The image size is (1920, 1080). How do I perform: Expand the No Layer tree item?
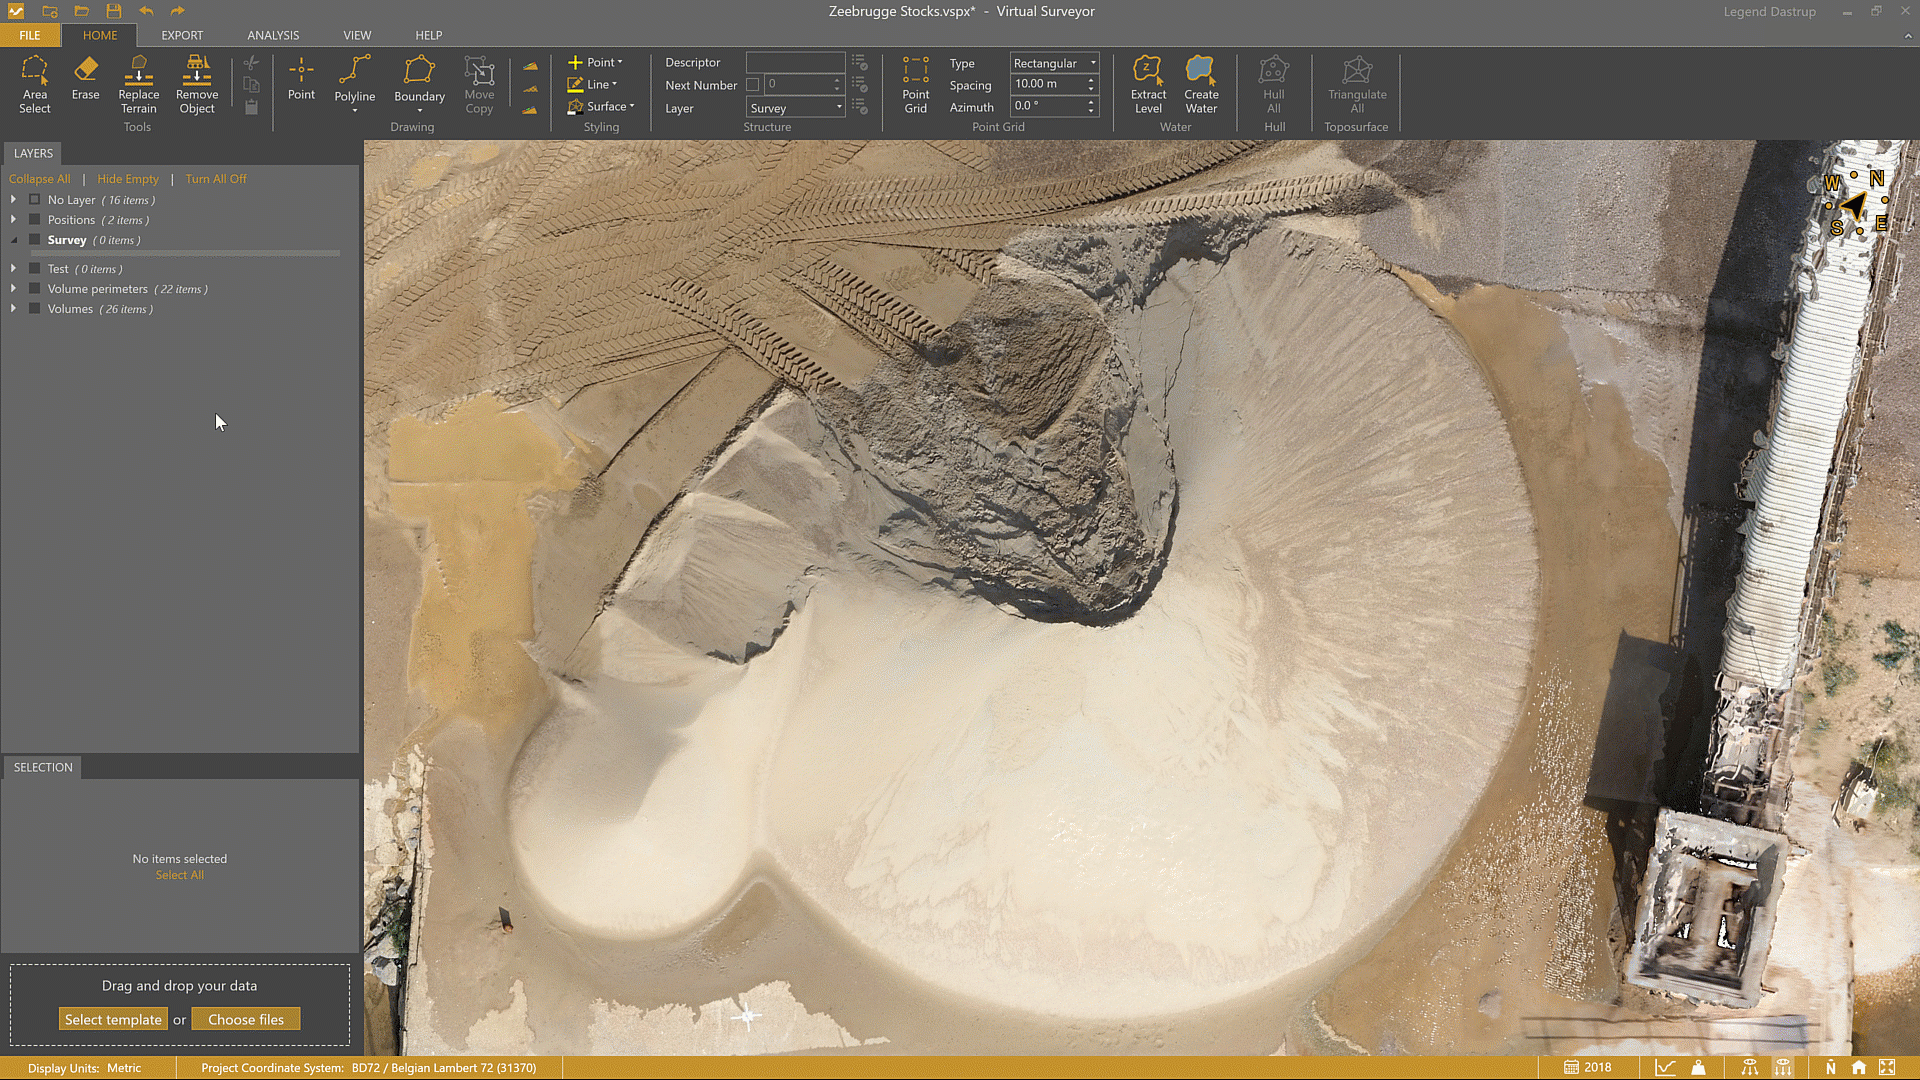(x=13, y=199)
